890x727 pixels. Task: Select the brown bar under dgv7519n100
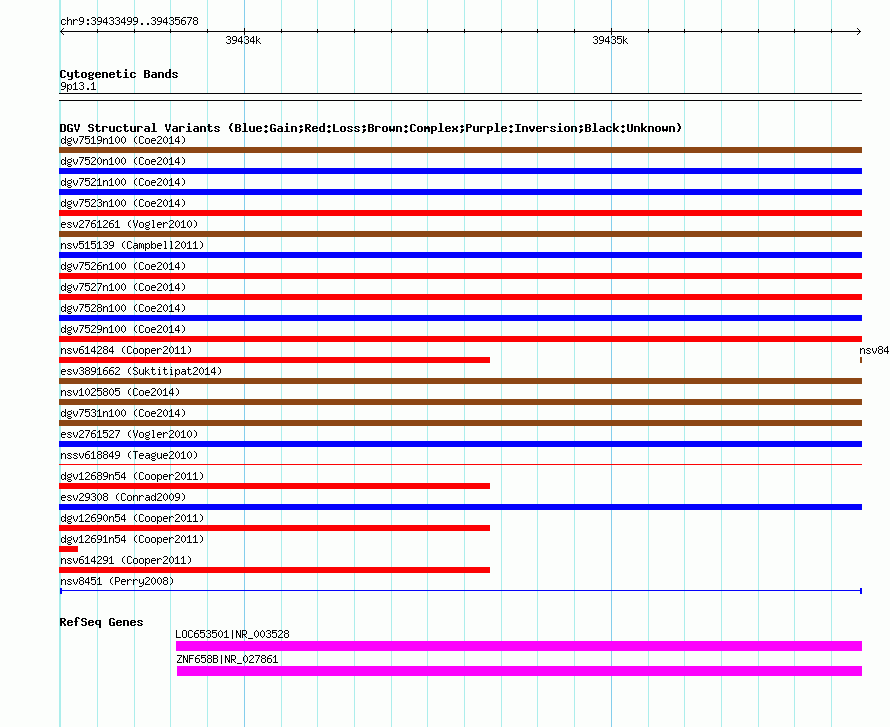(460, 150)
